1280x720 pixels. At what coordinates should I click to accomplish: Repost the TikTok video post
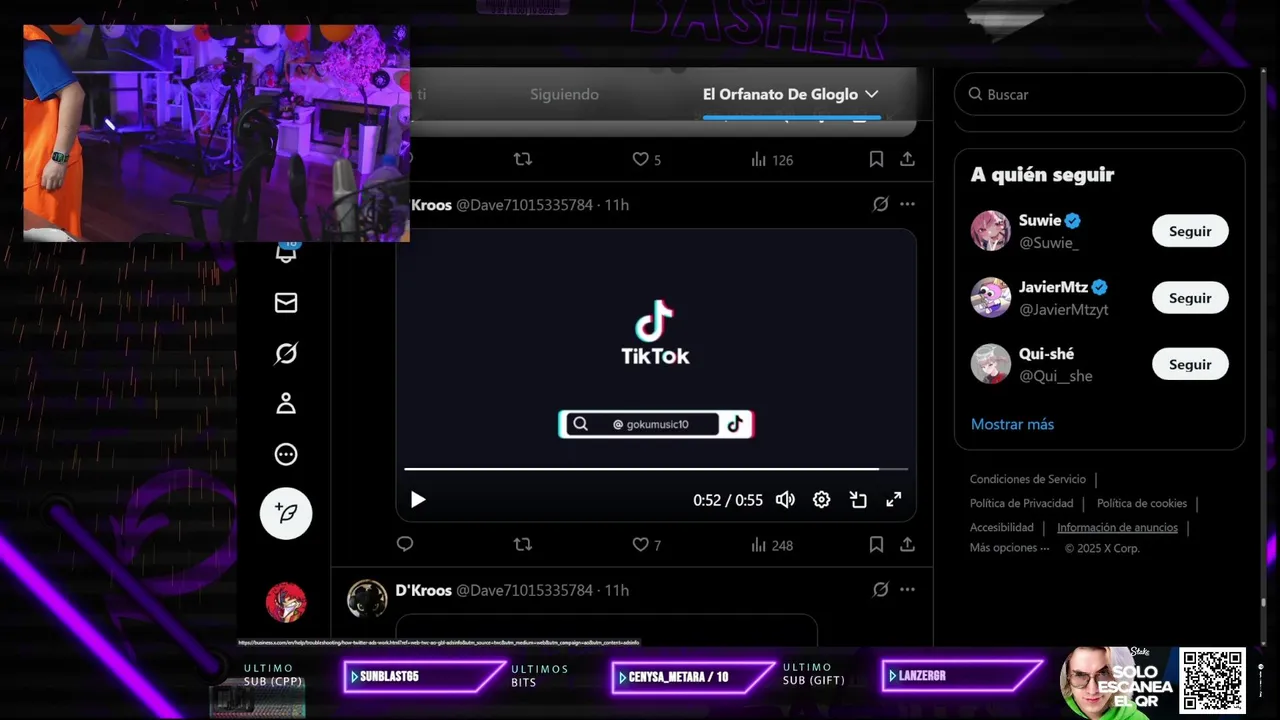[522, 545]
